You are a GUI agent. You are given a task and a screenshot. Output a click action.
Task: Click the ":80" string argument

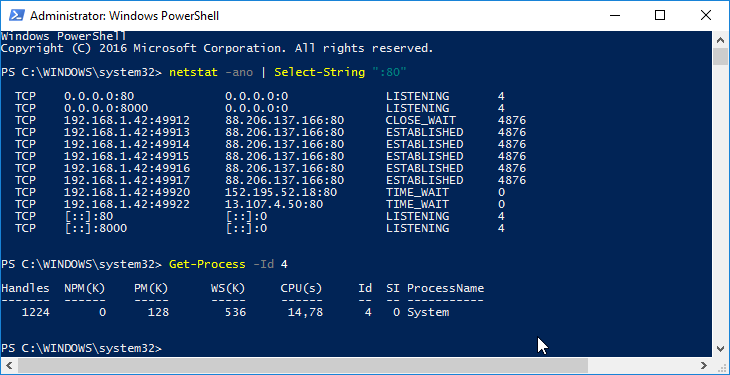click(390, 72)
